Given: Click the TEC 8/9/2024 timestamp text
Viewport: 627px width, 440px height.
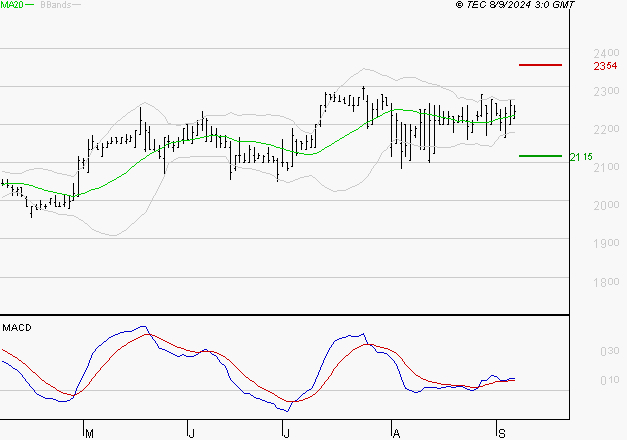Looking at the screenshot, I should point(515,5).
